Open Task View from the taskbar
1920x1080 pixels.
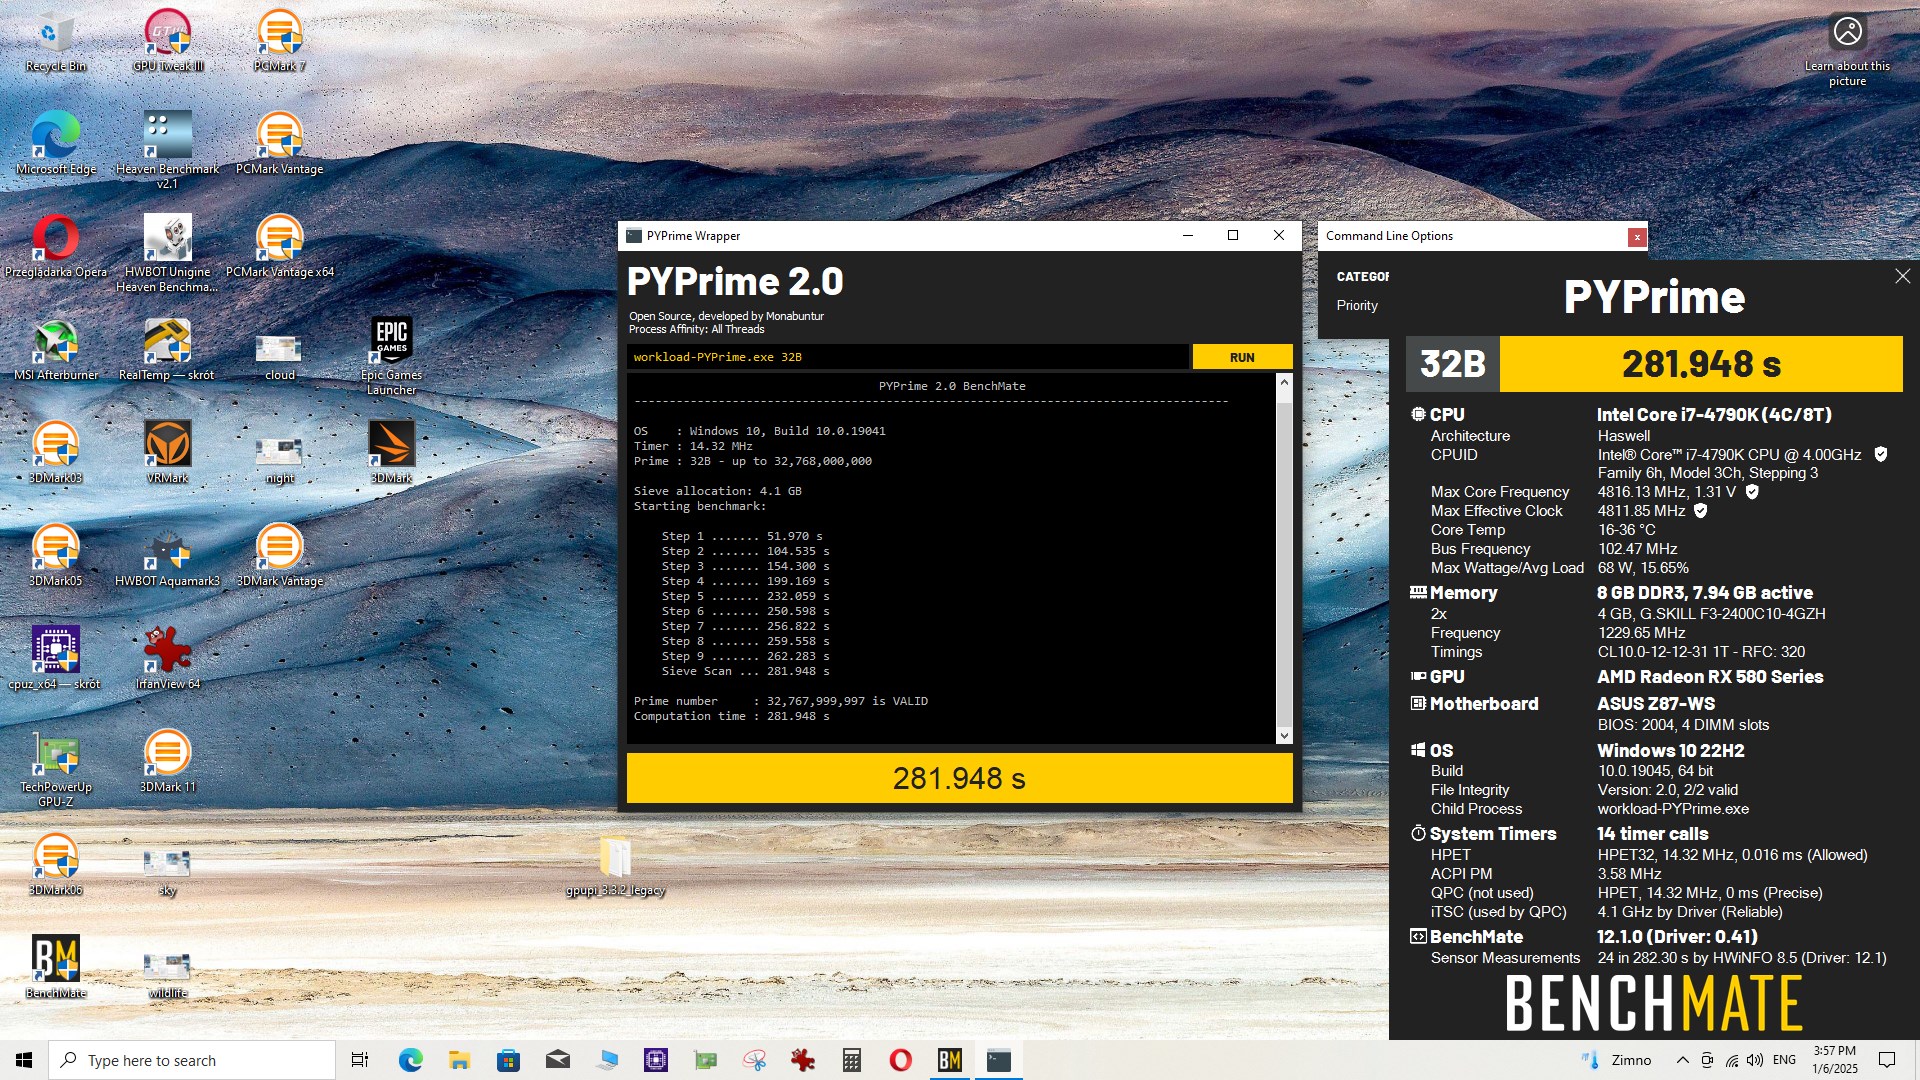pos(360,1060)
